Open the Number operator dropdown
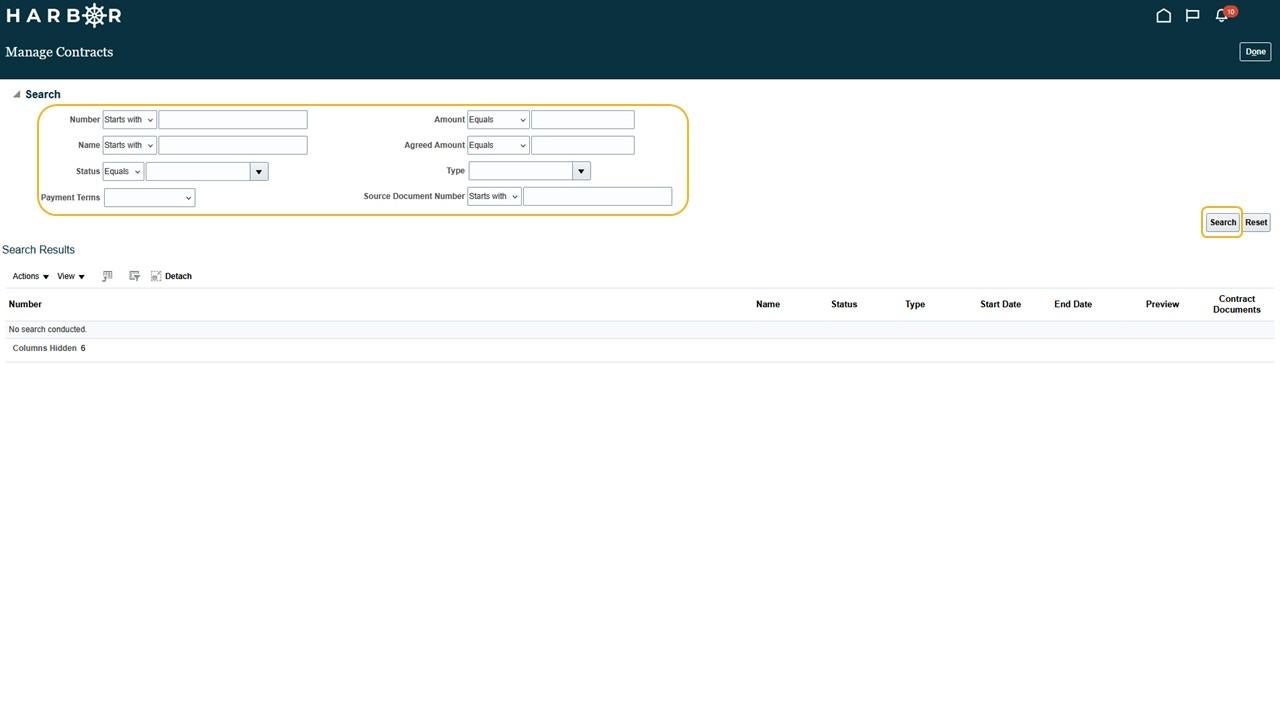Viewport: 1280px width, 720px height. 129,120
